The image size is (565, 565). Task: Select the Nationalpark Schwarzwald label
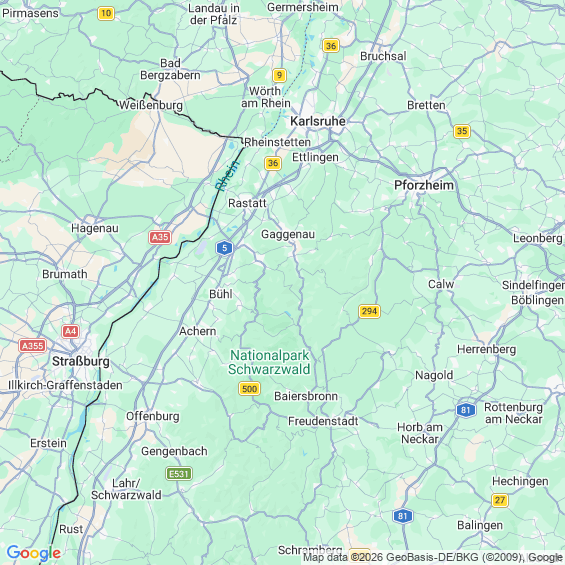pyautogui.click(x=269, y=362)
